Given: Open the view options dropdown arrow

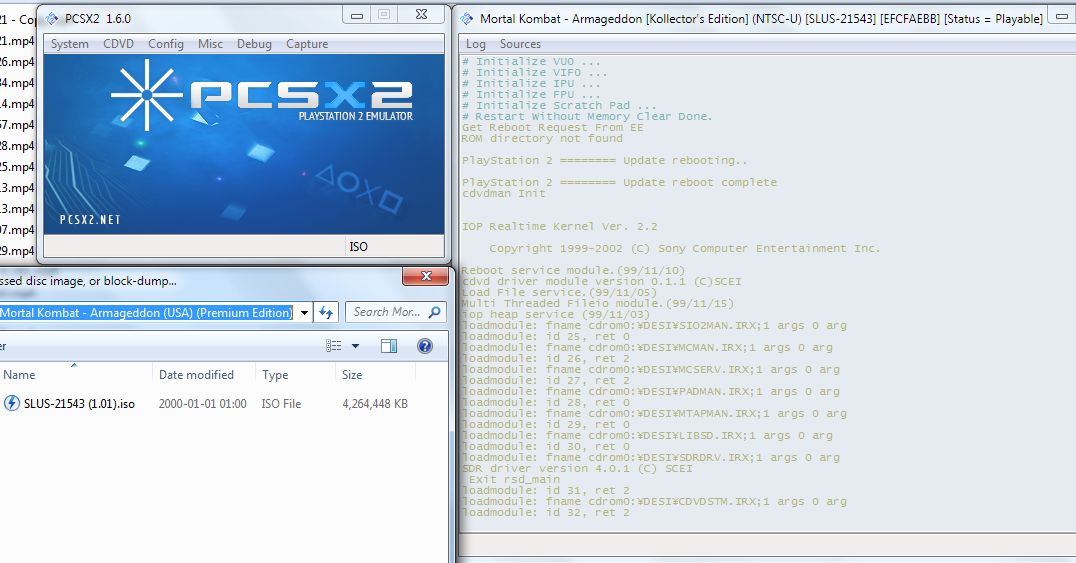Looking at the screenshot, I should (355, 346).
